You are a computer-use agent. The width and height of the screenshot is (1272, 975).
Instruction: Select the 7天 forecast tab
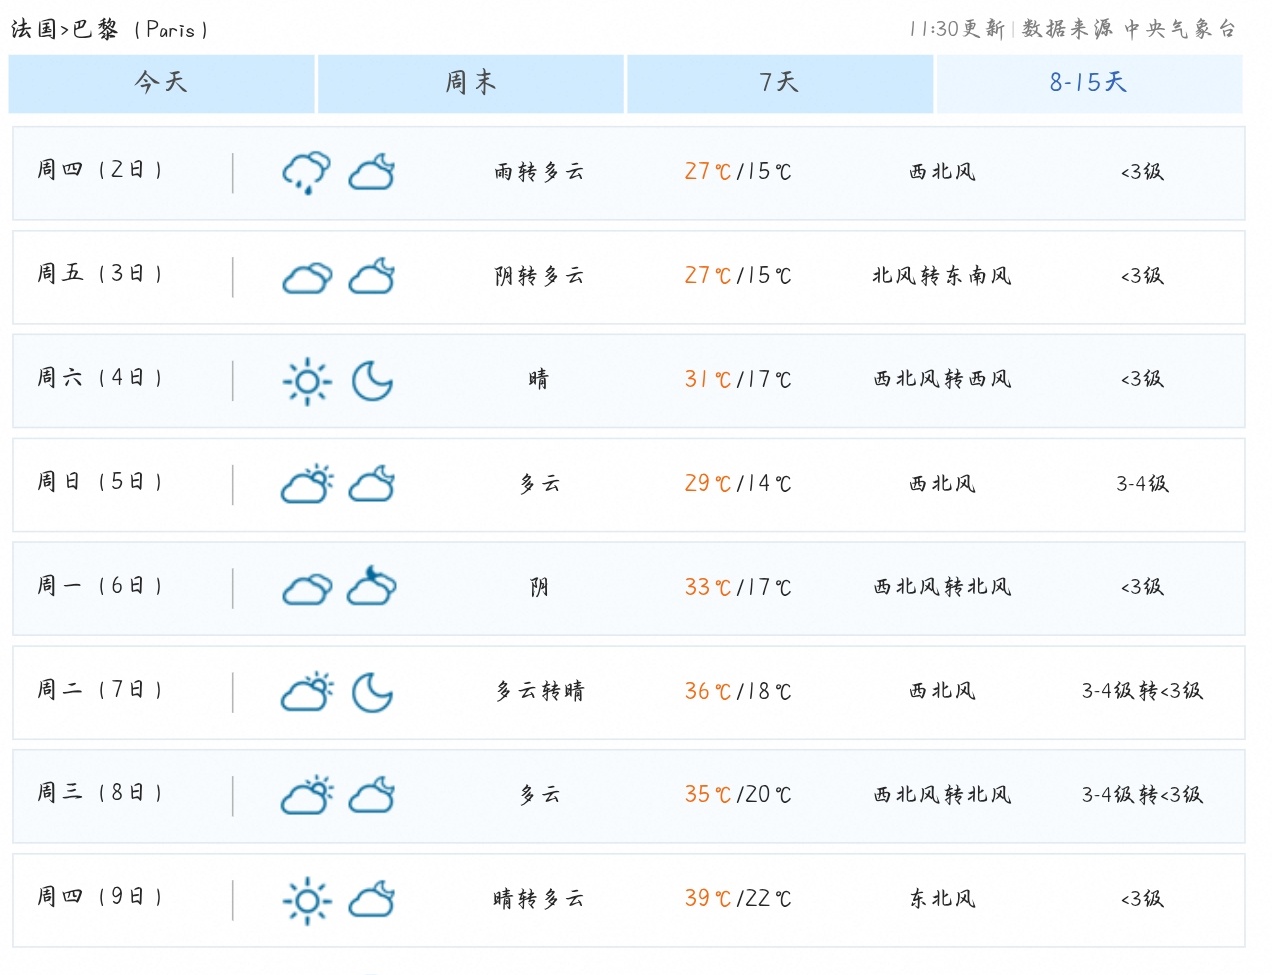780,83
